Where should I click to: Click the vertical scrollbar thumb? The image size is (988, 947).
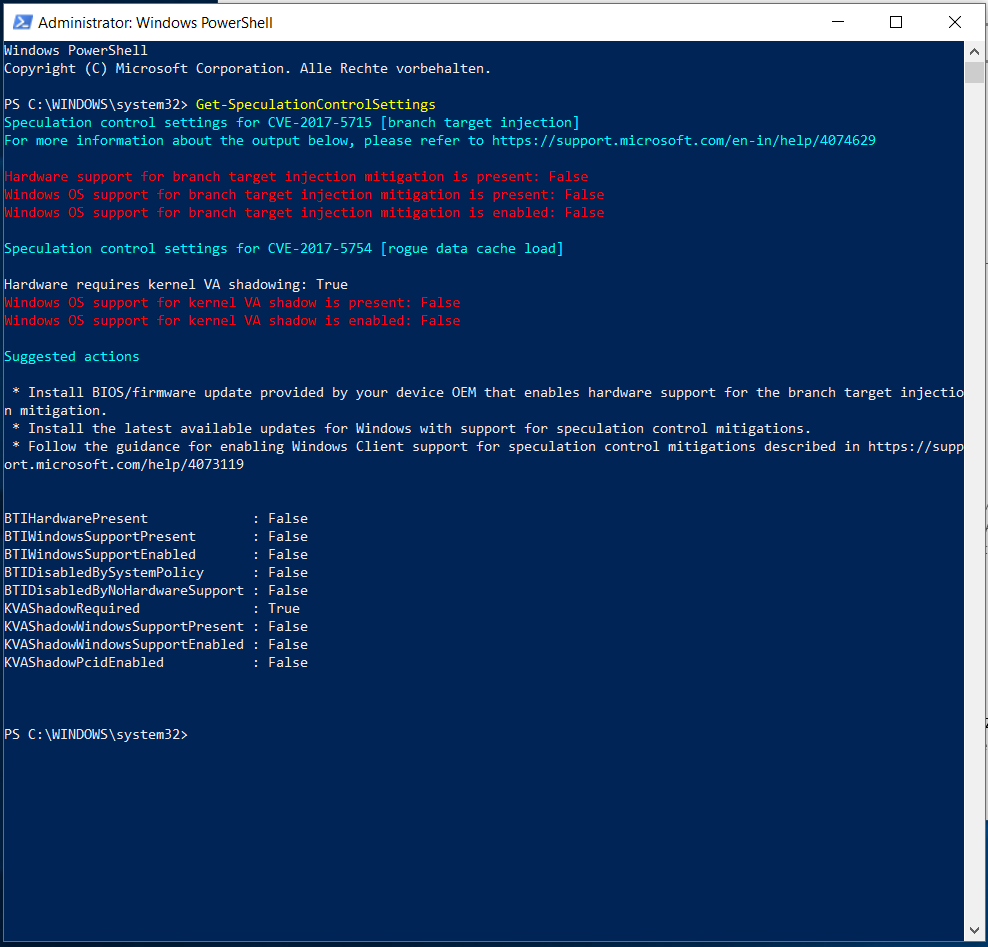(974, 72)
